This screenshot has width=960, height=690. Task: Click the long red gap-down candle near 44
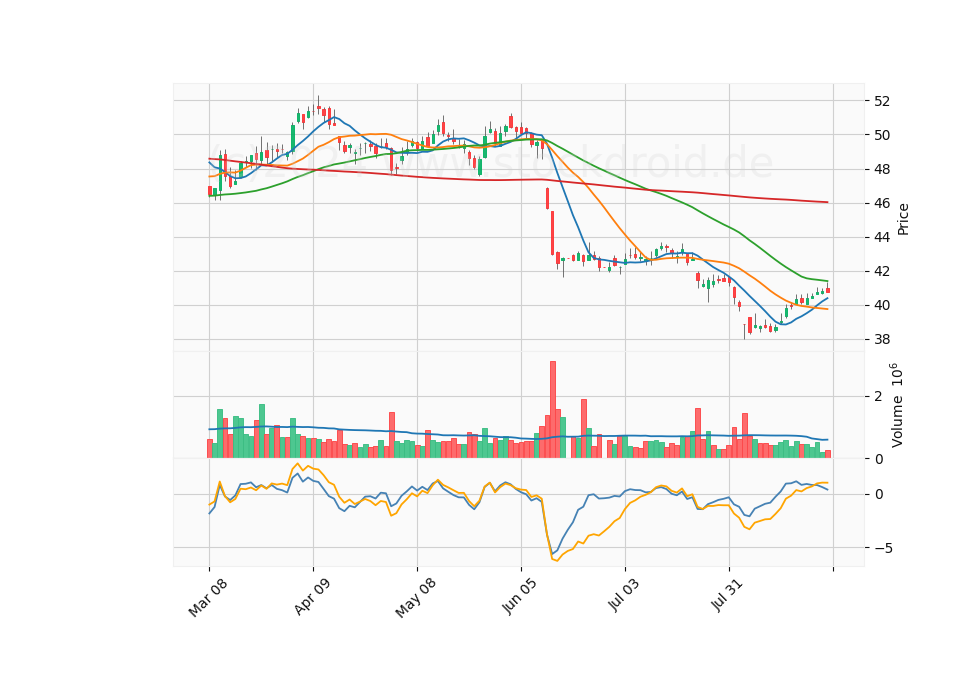(x=552, y=233)
